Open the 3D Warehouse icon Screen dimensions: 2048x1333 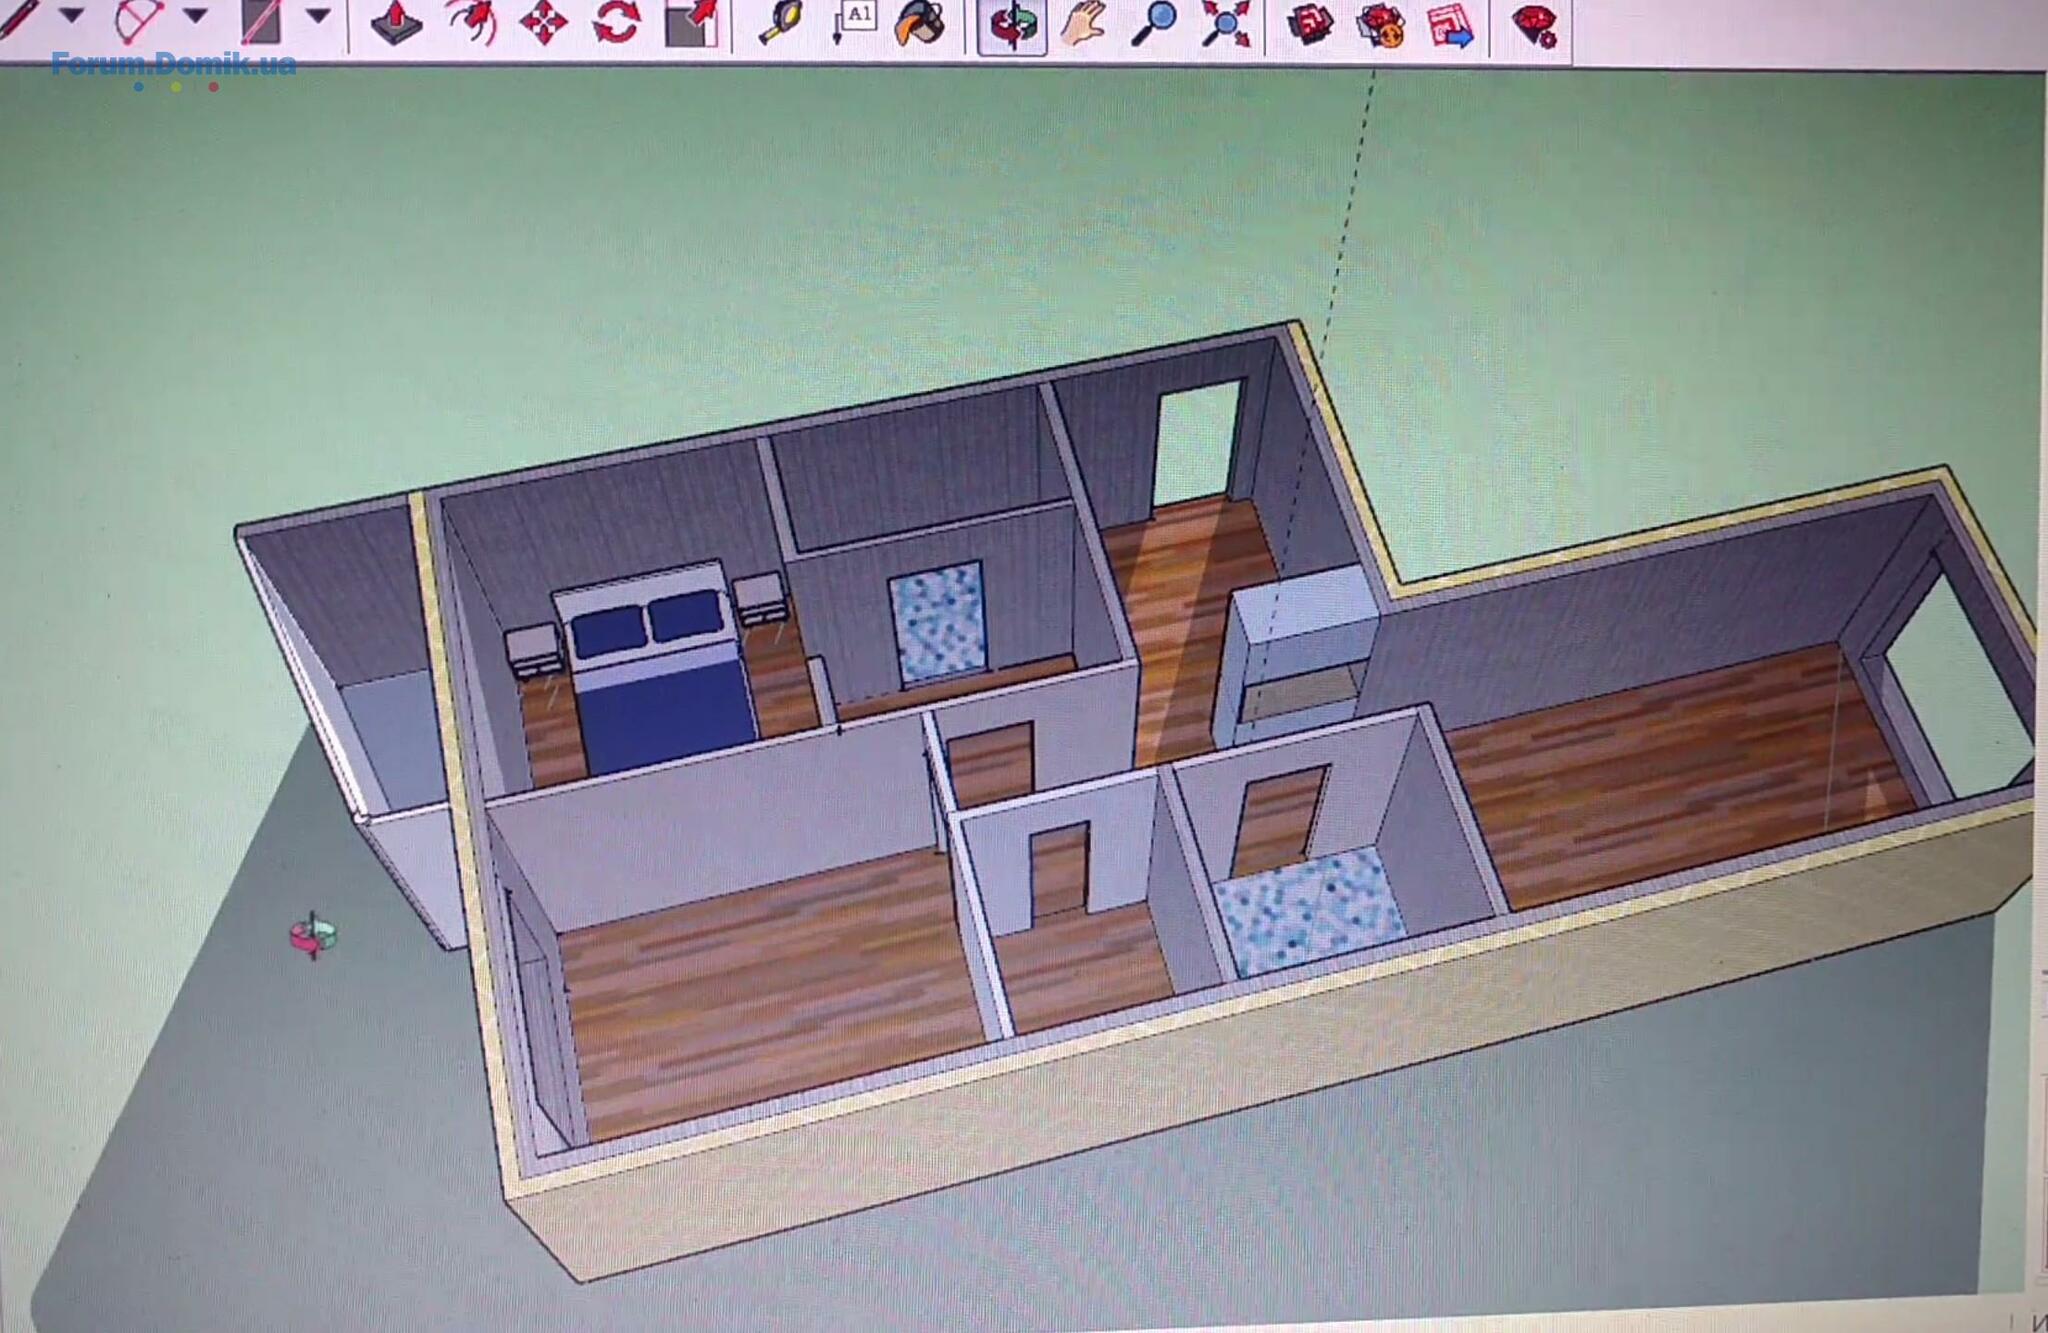[1310, 25]
